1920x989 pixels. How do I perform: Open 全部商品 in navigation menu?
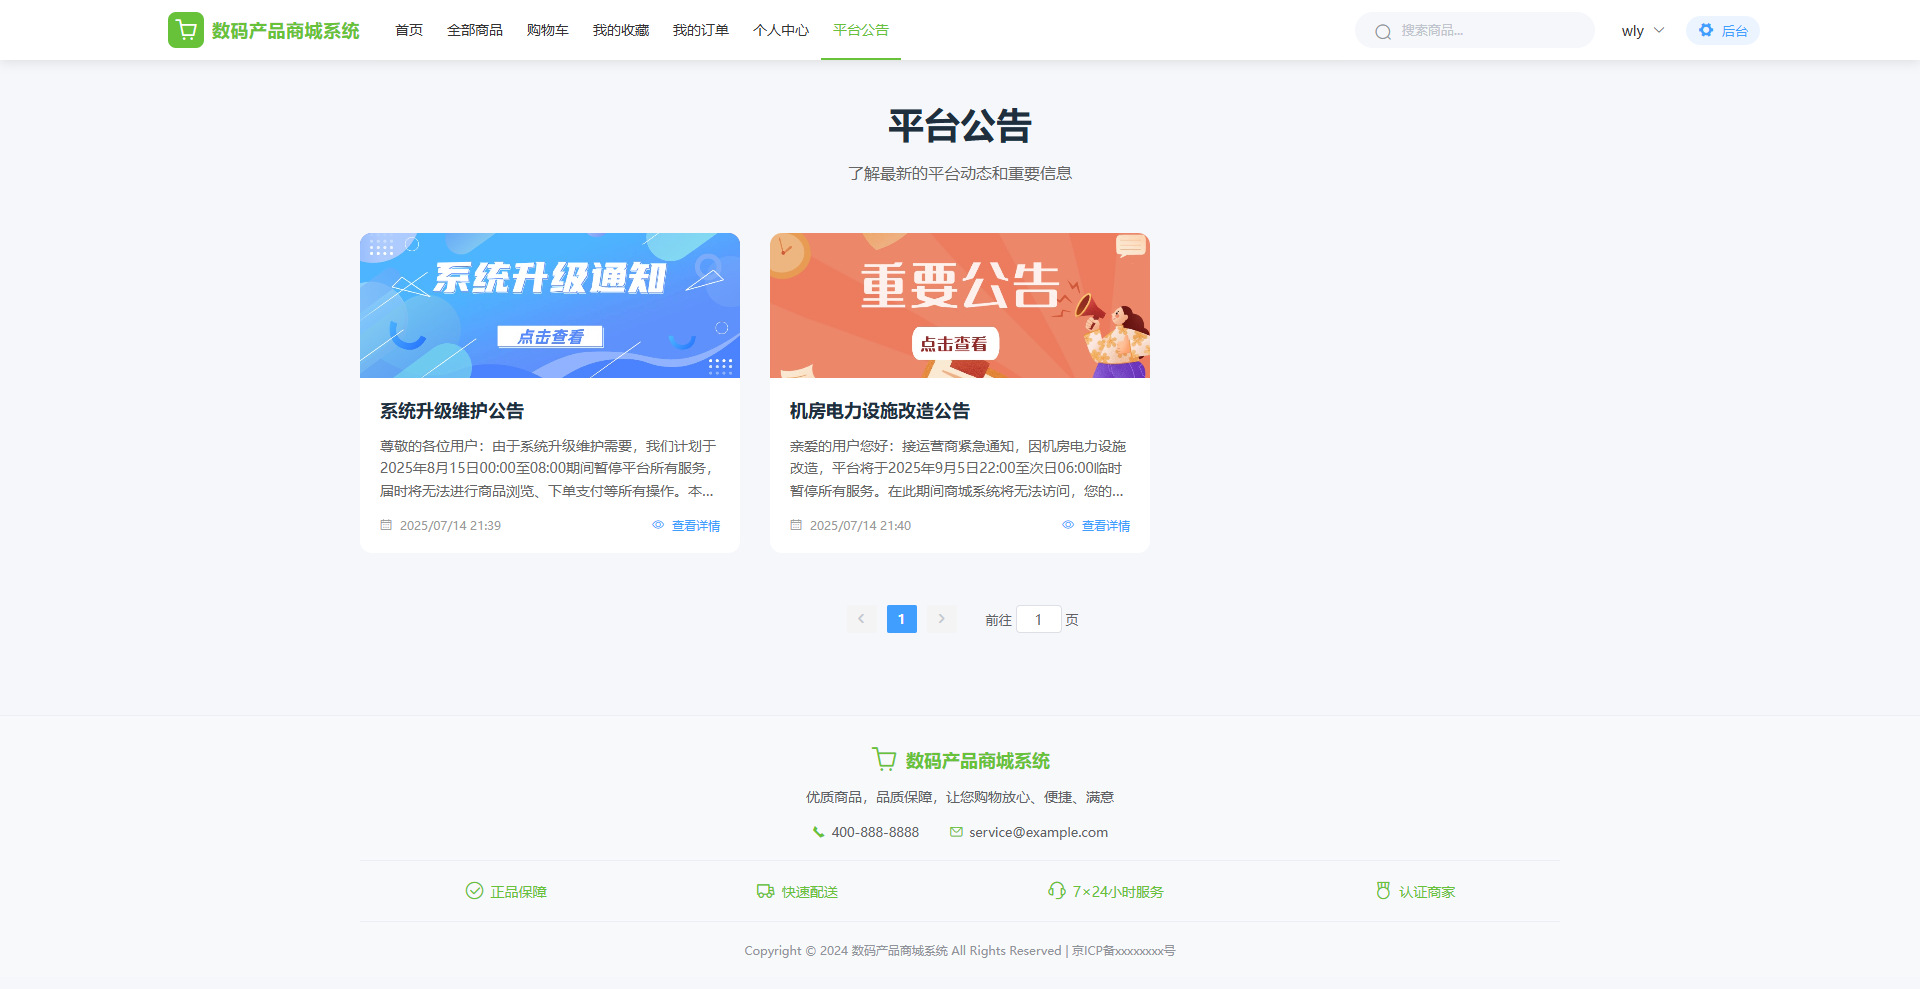pyautogui.click(x=475, y=31)
